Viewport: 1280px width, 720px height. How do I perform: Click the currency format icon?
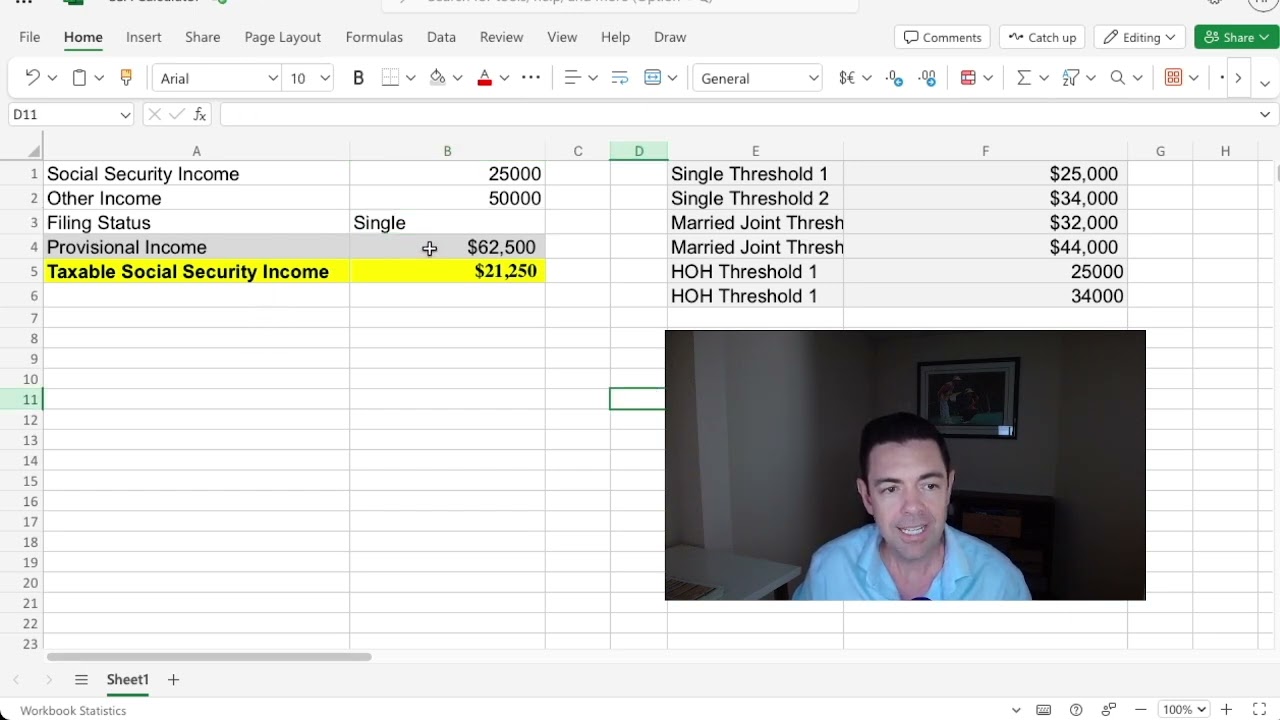coord(847,78)
